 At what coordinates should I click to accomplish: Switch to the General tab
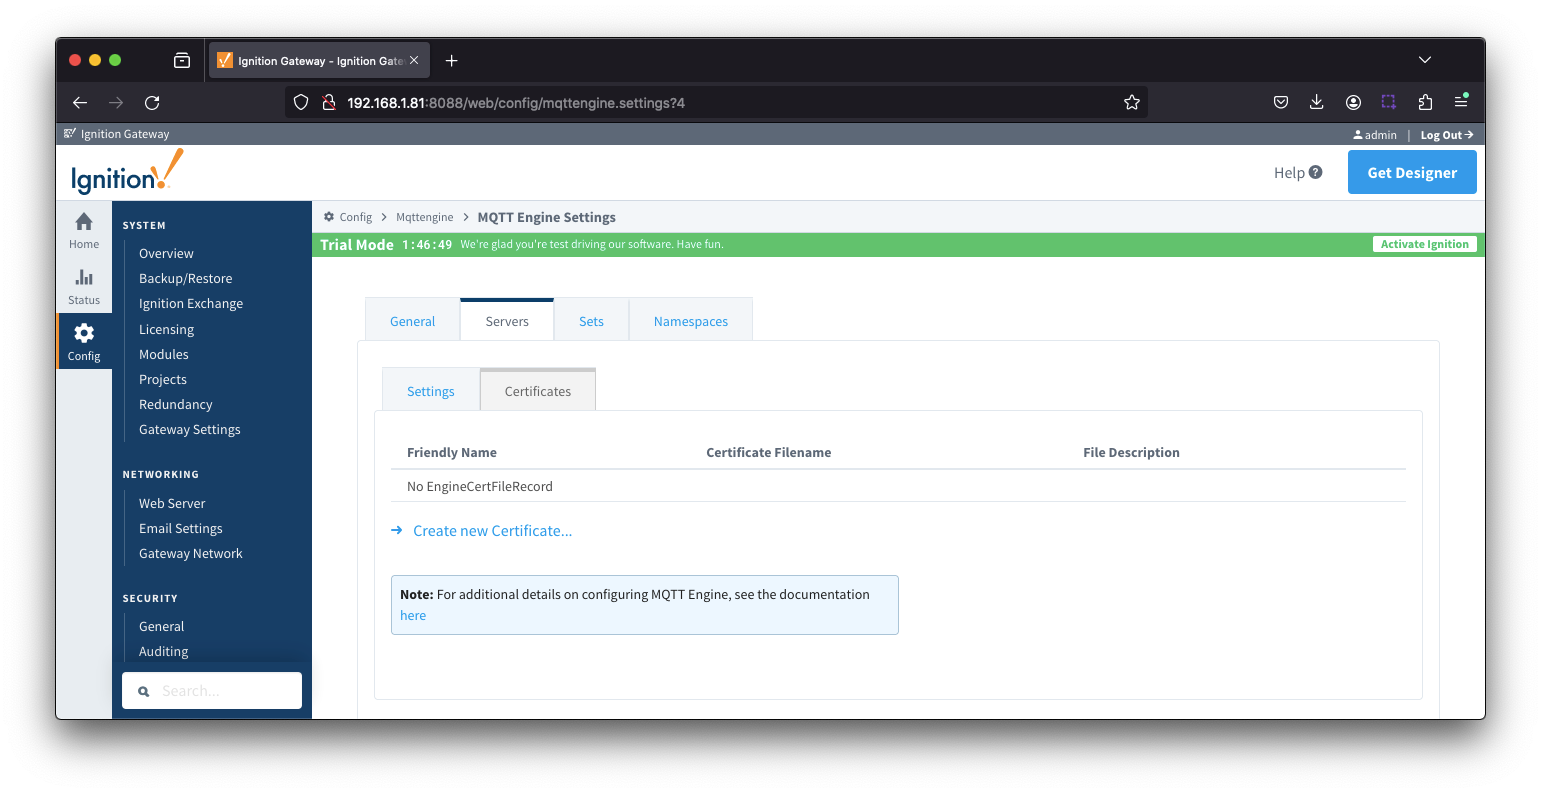412,321
